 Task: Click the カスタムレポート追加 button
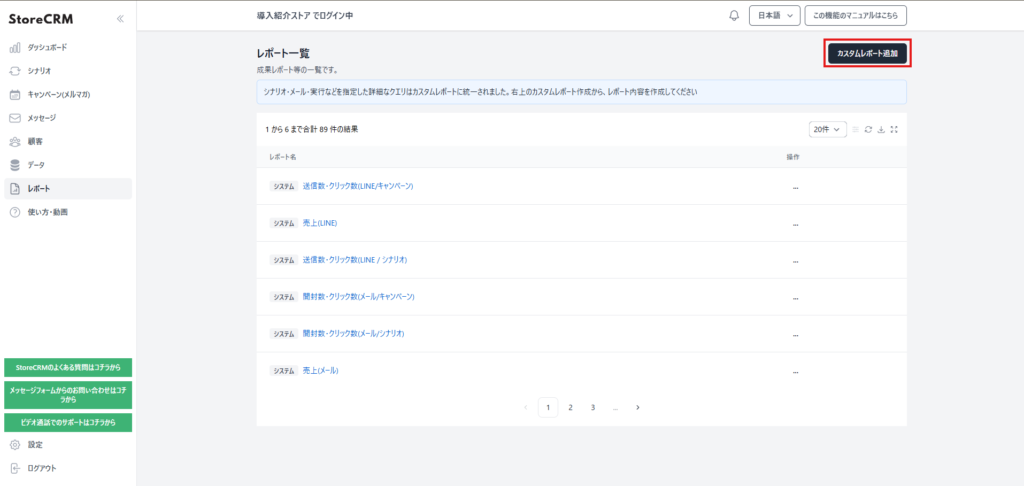[x=867, y=53]
